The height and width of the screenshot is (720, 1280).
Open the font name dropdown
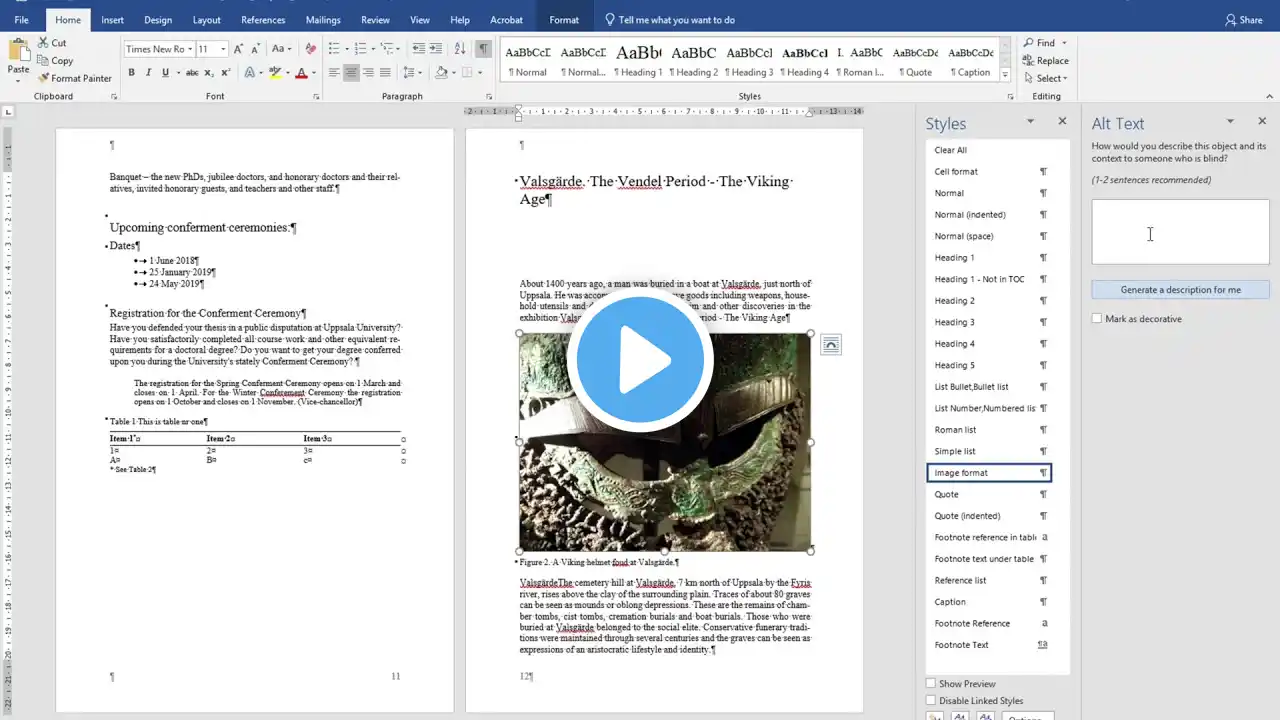point(190,49)
